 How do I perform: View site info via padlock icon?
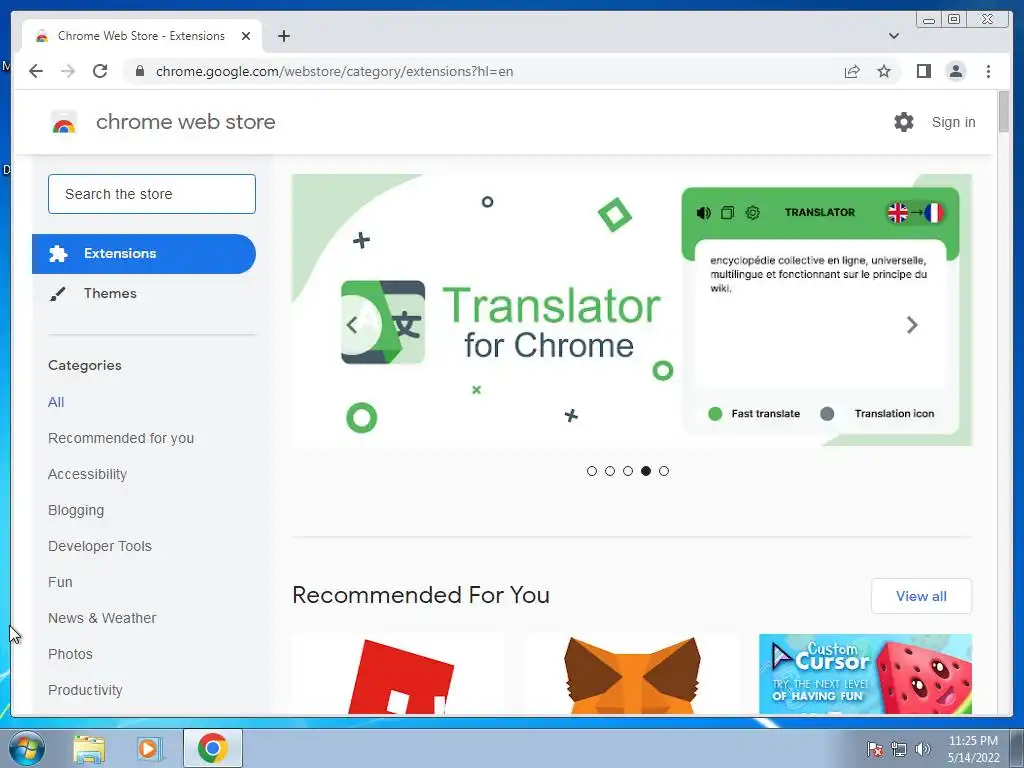click(139, 71)
